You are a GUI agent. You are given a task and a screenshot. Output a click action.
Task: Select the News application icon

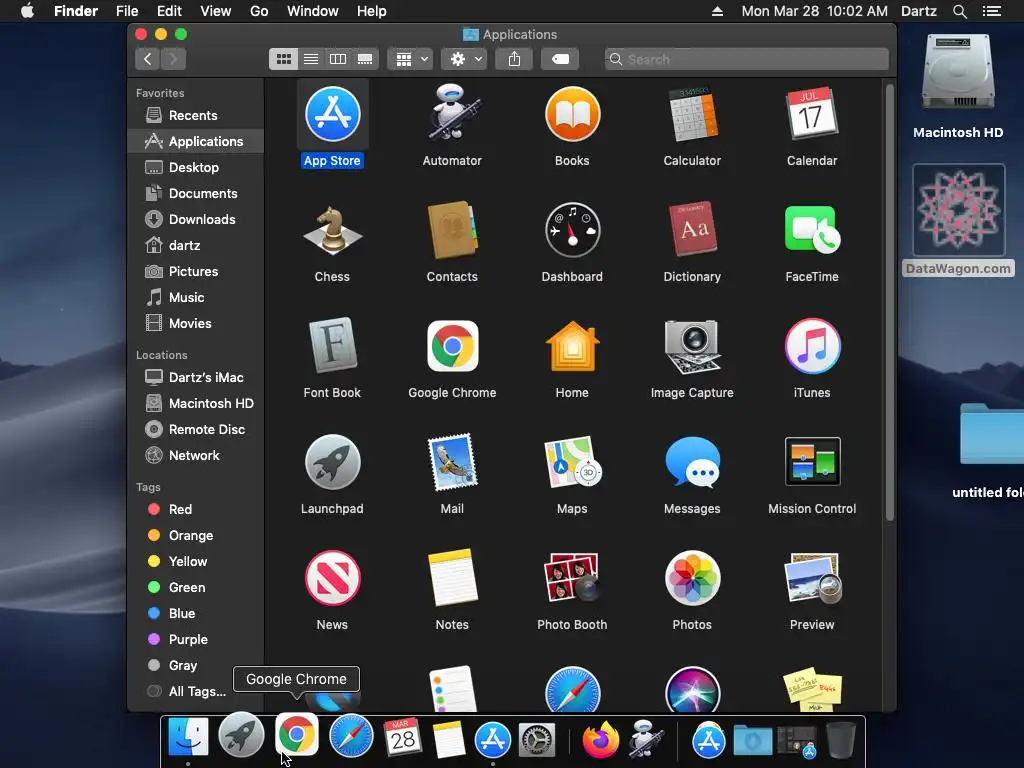tap(332, 578)
